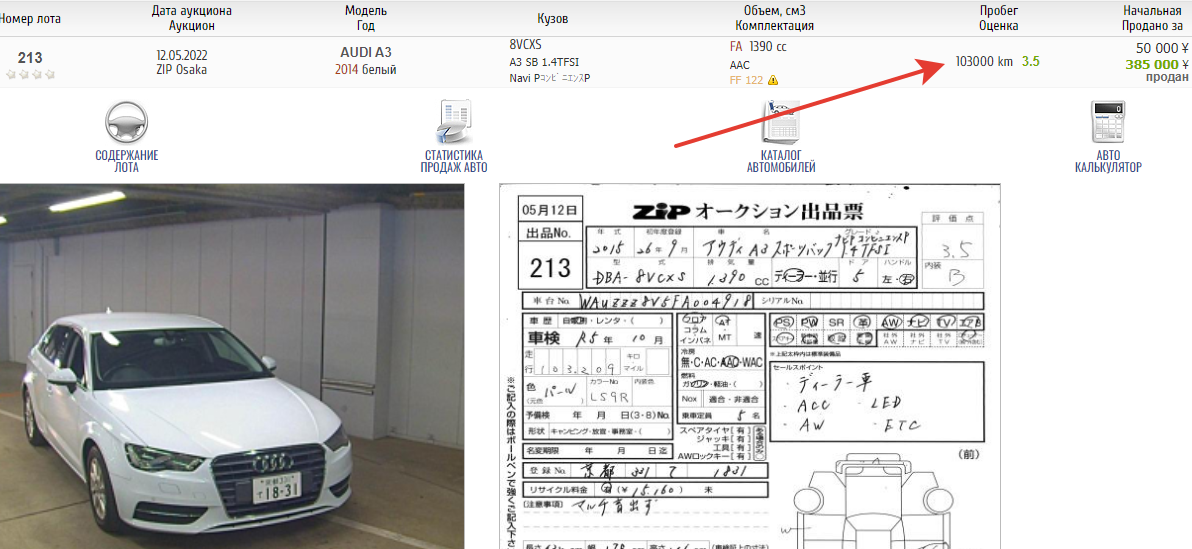Image resolution: width=1192 pixels, height=549 pixels.
Task: Click the green 3.5 grade score
Action: click(1031, 62)
